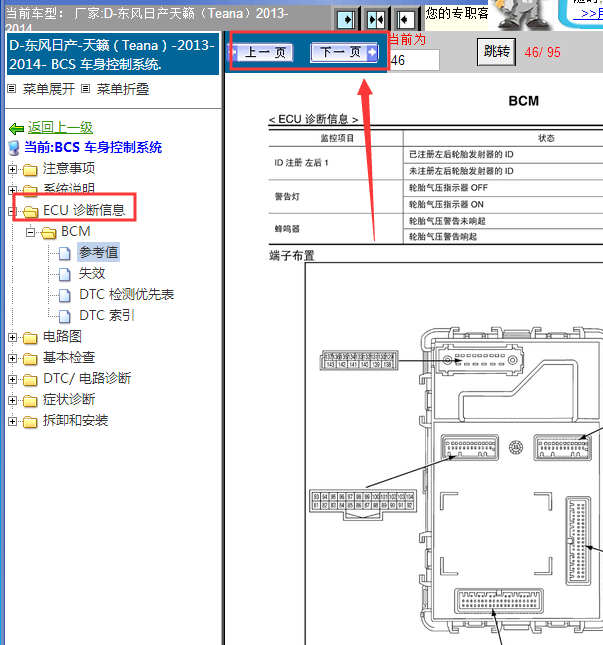Viewport: 603px width, 645px height.
Task: Expand the DTC/ 电路诊断 tree node
Action: (12, 379)
